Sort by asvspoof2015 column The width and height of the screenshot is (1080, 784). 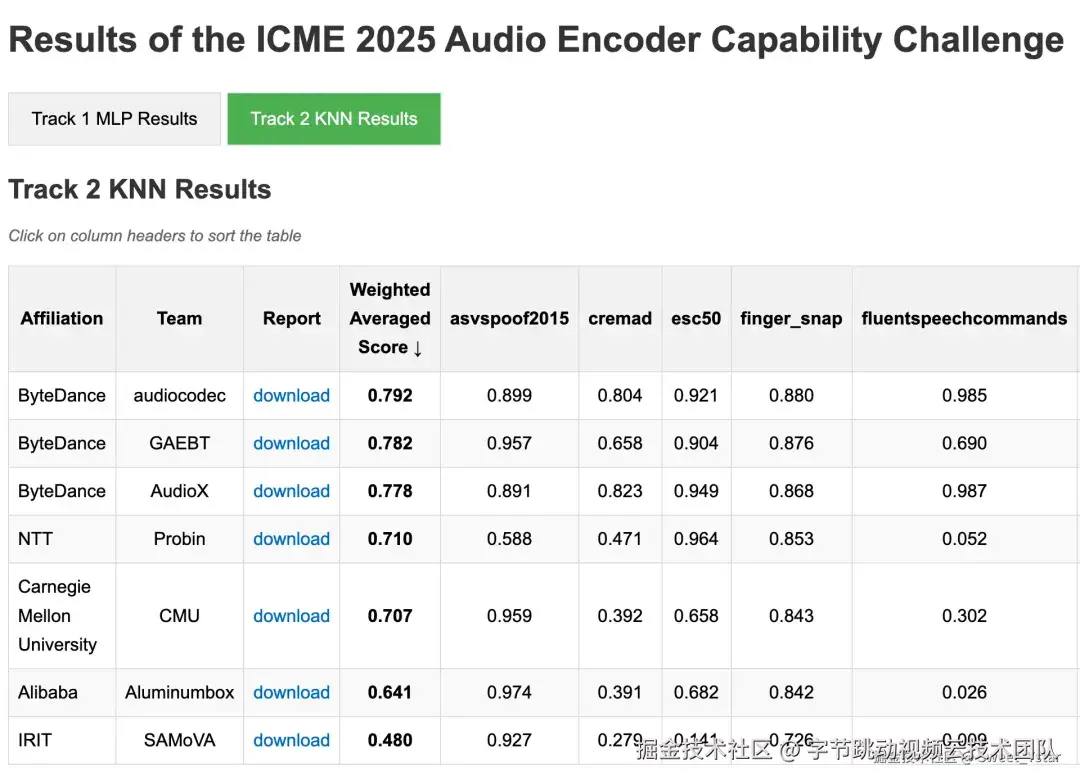(x=509, y=318)
